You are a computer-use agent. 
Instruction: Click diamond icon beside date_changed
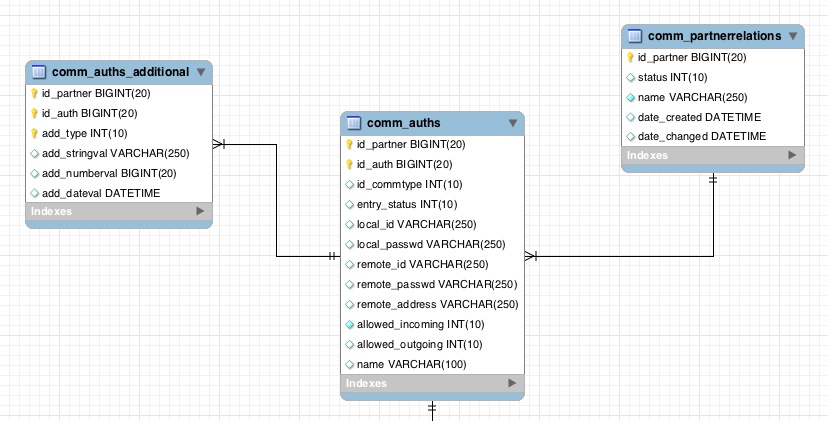(x=631, y=137)
